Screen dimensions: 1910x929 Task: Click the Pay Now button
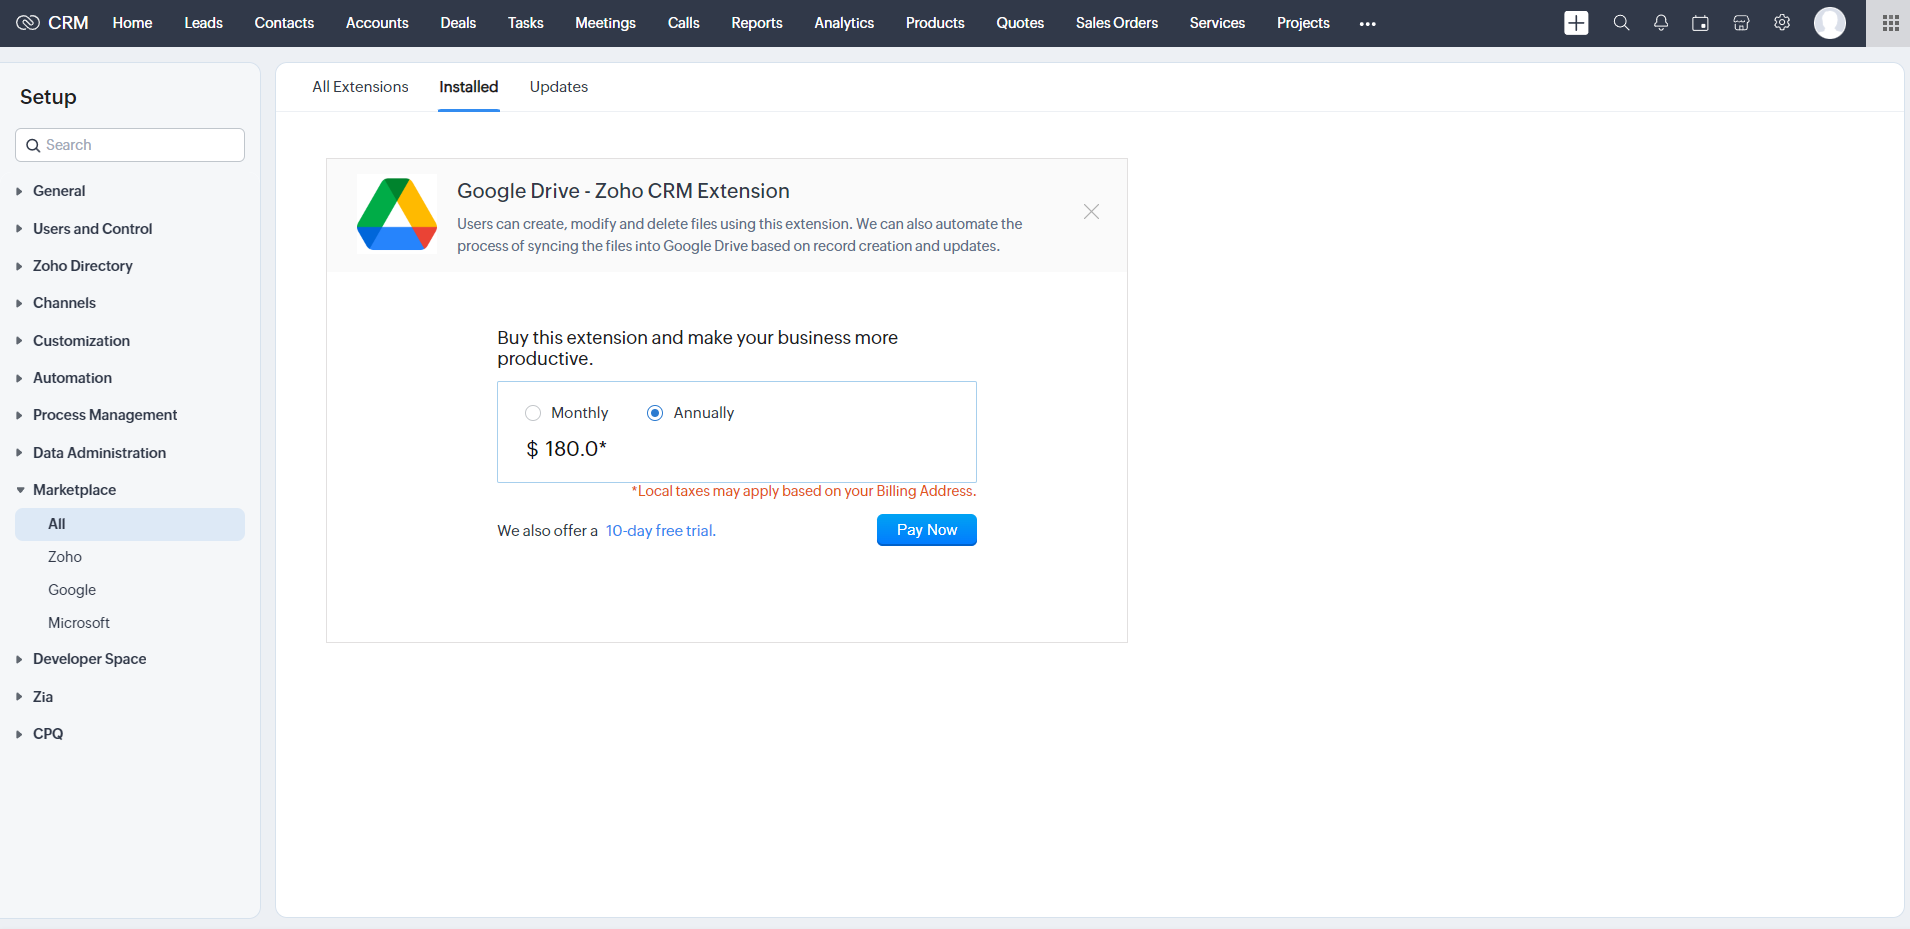(927, 530)
